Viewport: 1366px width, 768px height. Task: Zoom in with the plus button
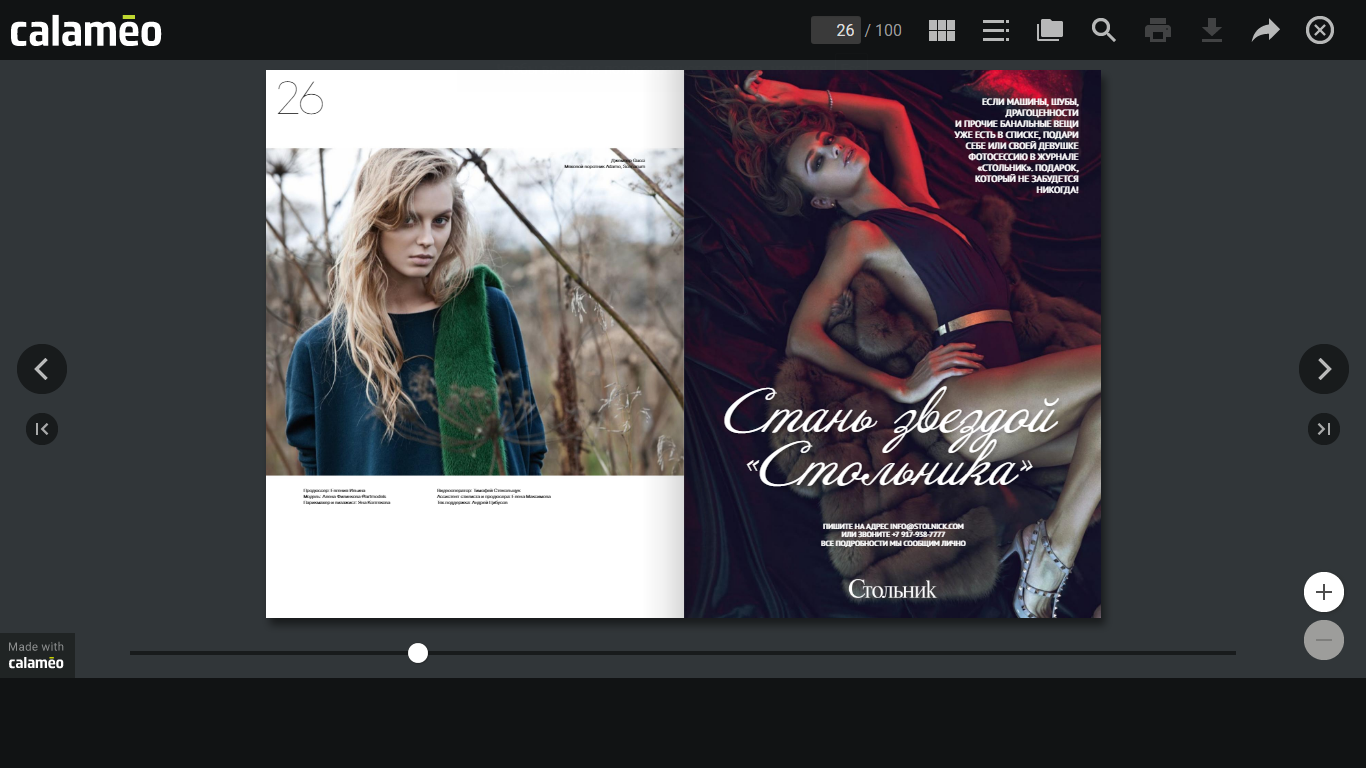[x=1324, y=592]
